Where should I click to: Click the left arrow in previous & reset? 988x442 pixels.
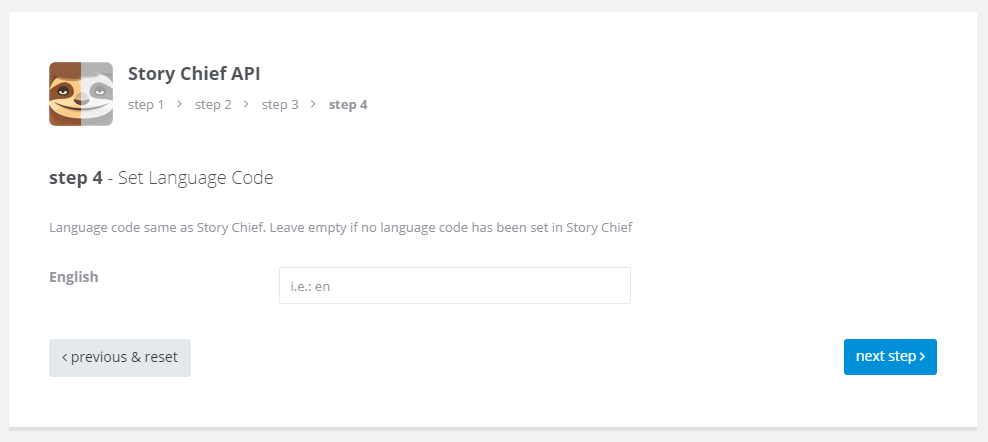pyautogui.click(x=64, y=358)
